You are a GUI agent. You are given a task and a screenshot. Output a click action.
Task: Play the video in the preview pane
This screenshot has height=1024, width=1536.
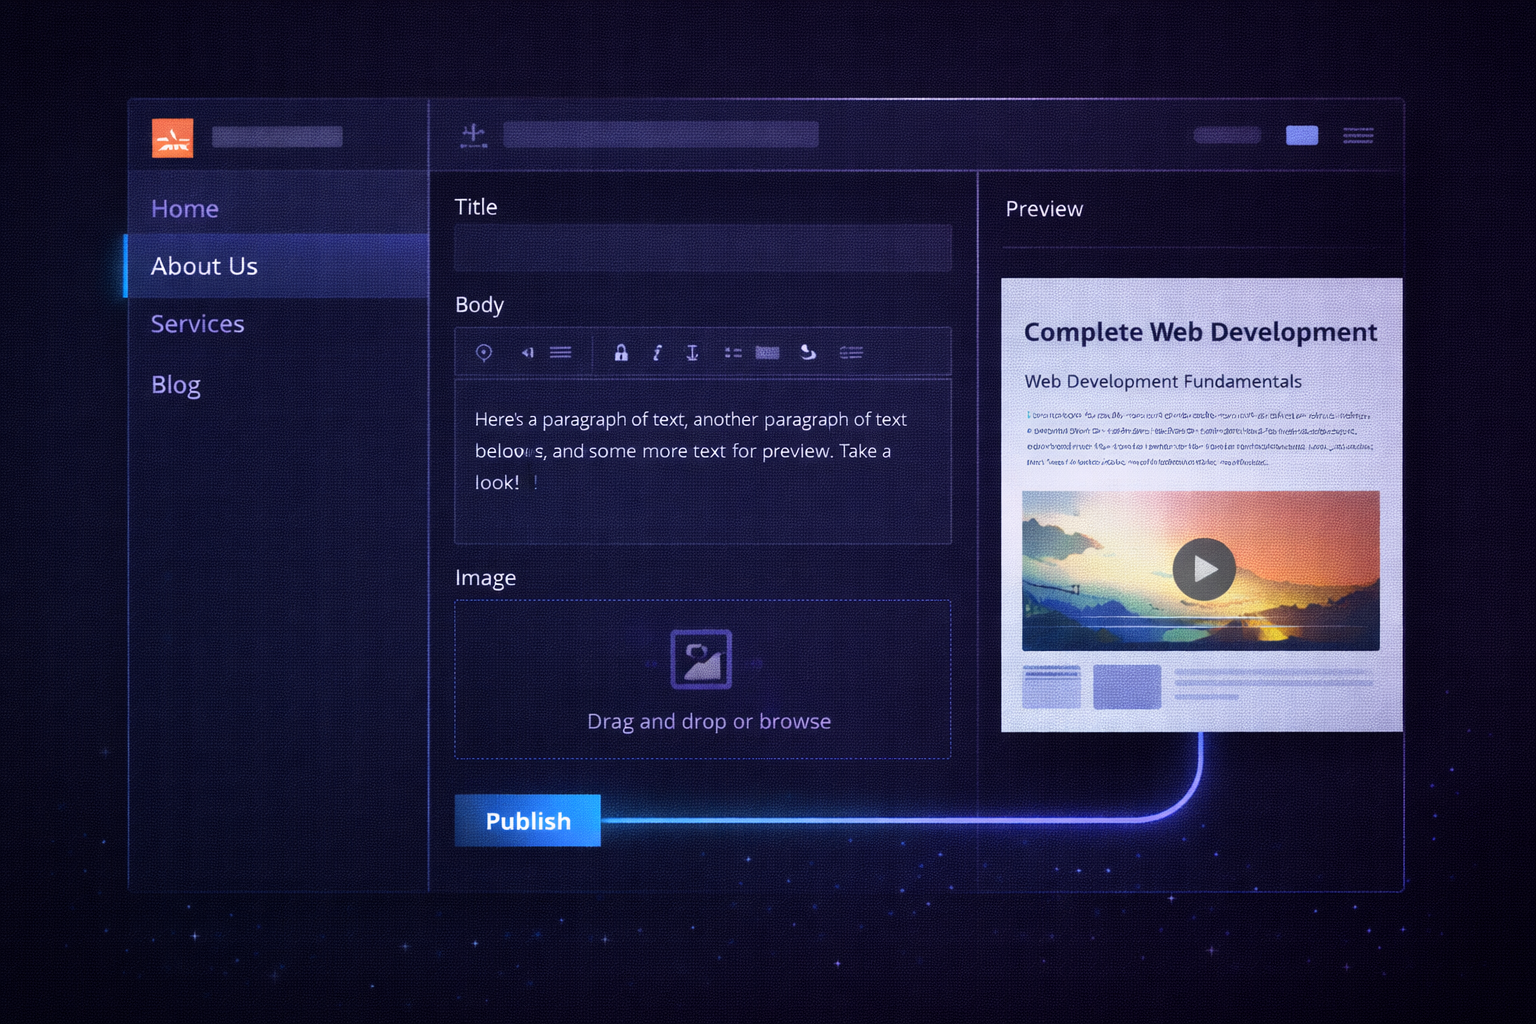(1204, 569)
